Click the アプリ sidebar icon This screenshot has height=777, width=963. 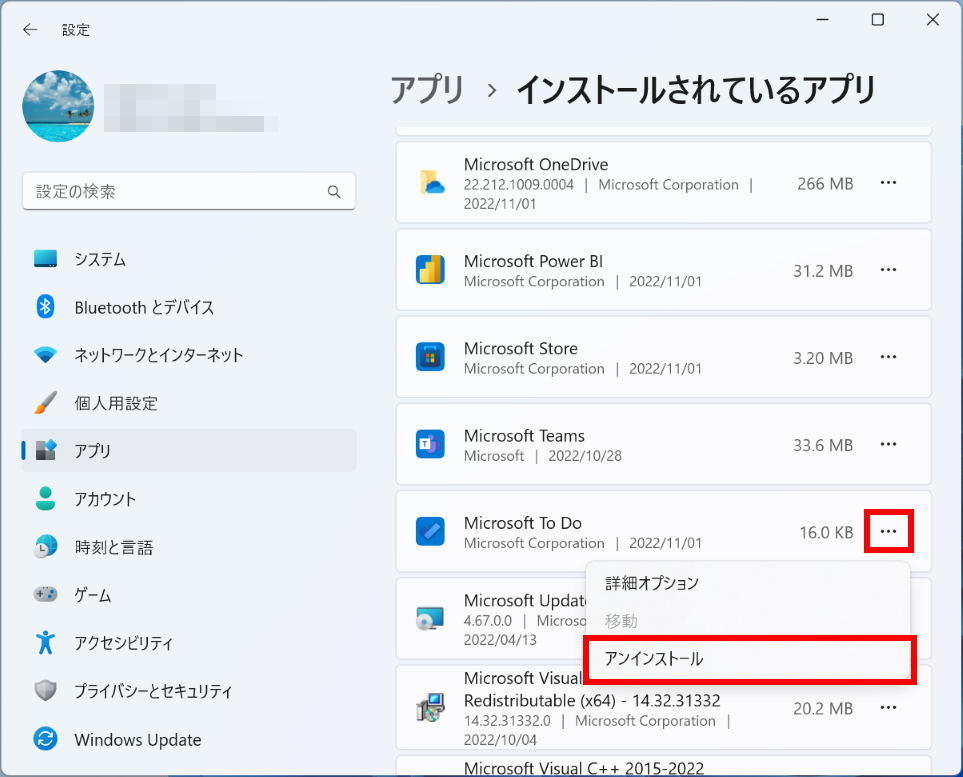point(45,450)
